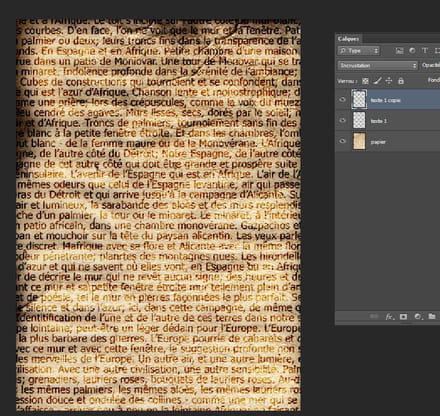This screenshot has height=416, width=440.
Task: Lock all padlock icon
Action: point(401,81)
